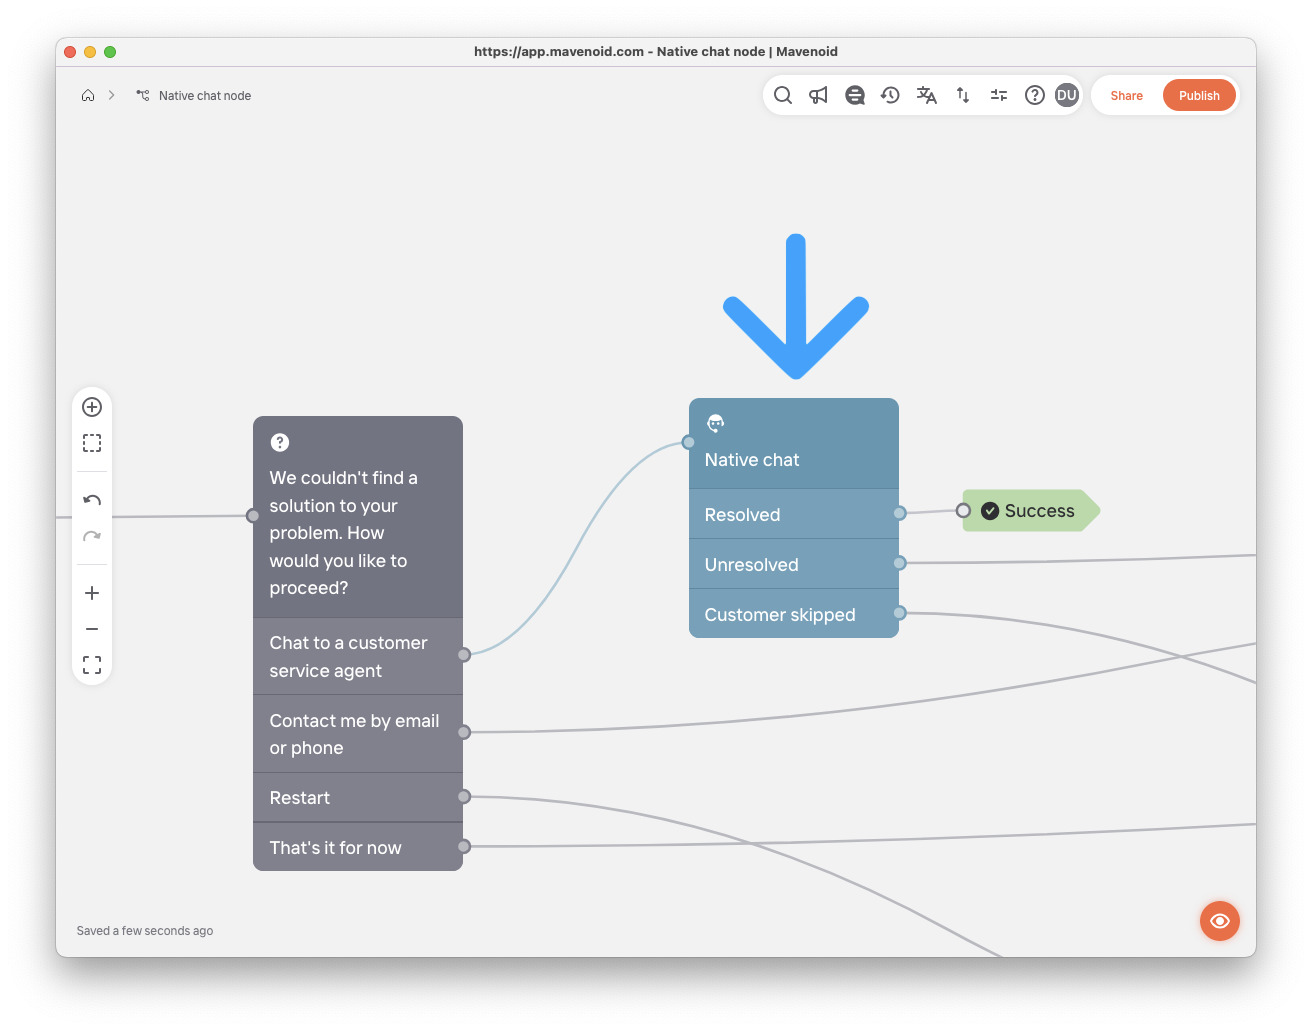This screenshot has width=1312, height=1031.
Task: Open the settings sliders icon
Action: point(999,95)
